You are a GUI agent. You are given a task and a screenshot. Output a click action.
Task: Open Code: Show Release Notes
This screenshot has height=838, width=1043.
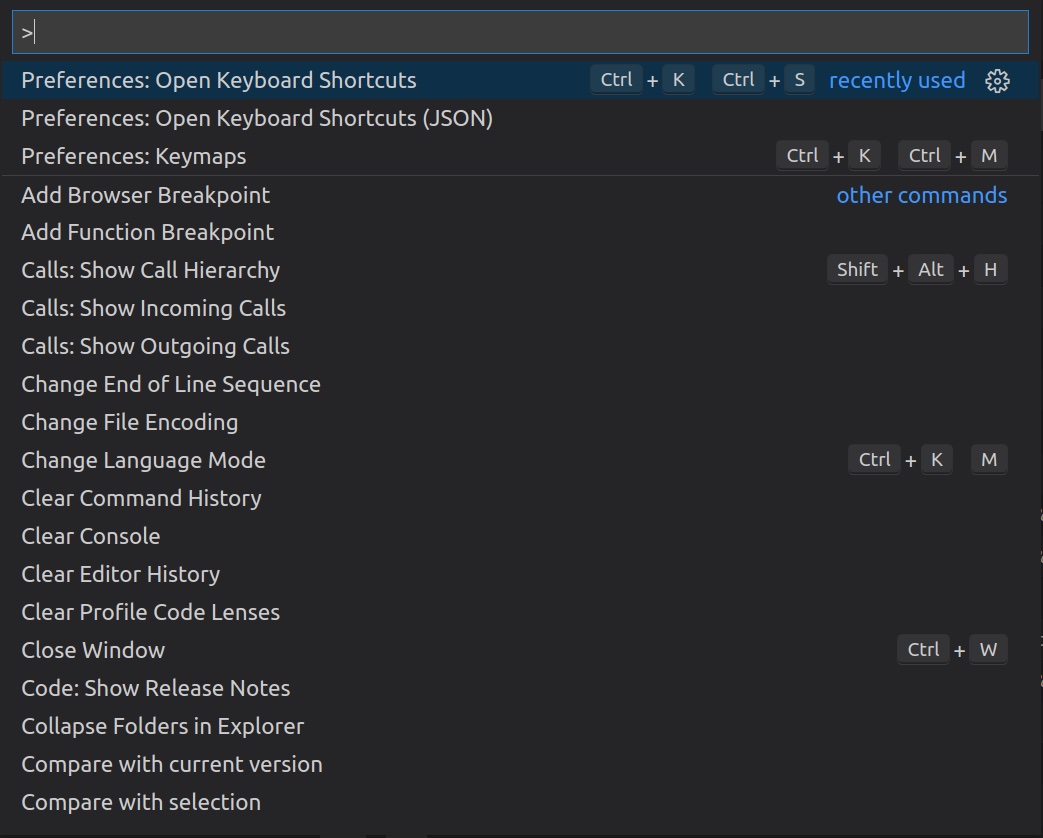pyautogui.click(x=156, y=689)
